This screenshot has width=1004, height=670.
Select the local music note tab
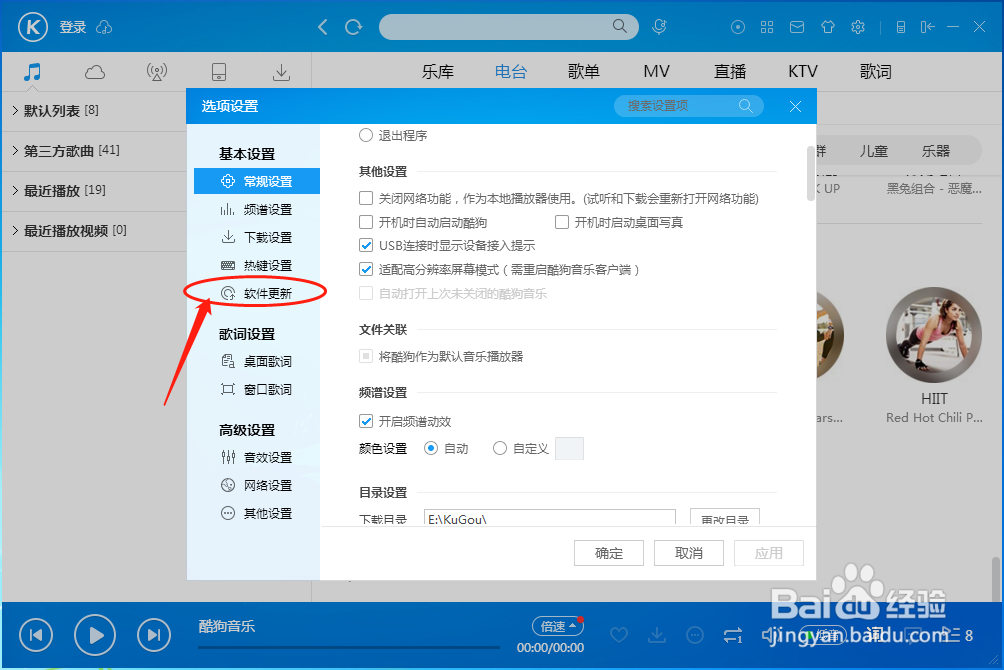coord(32,72)
